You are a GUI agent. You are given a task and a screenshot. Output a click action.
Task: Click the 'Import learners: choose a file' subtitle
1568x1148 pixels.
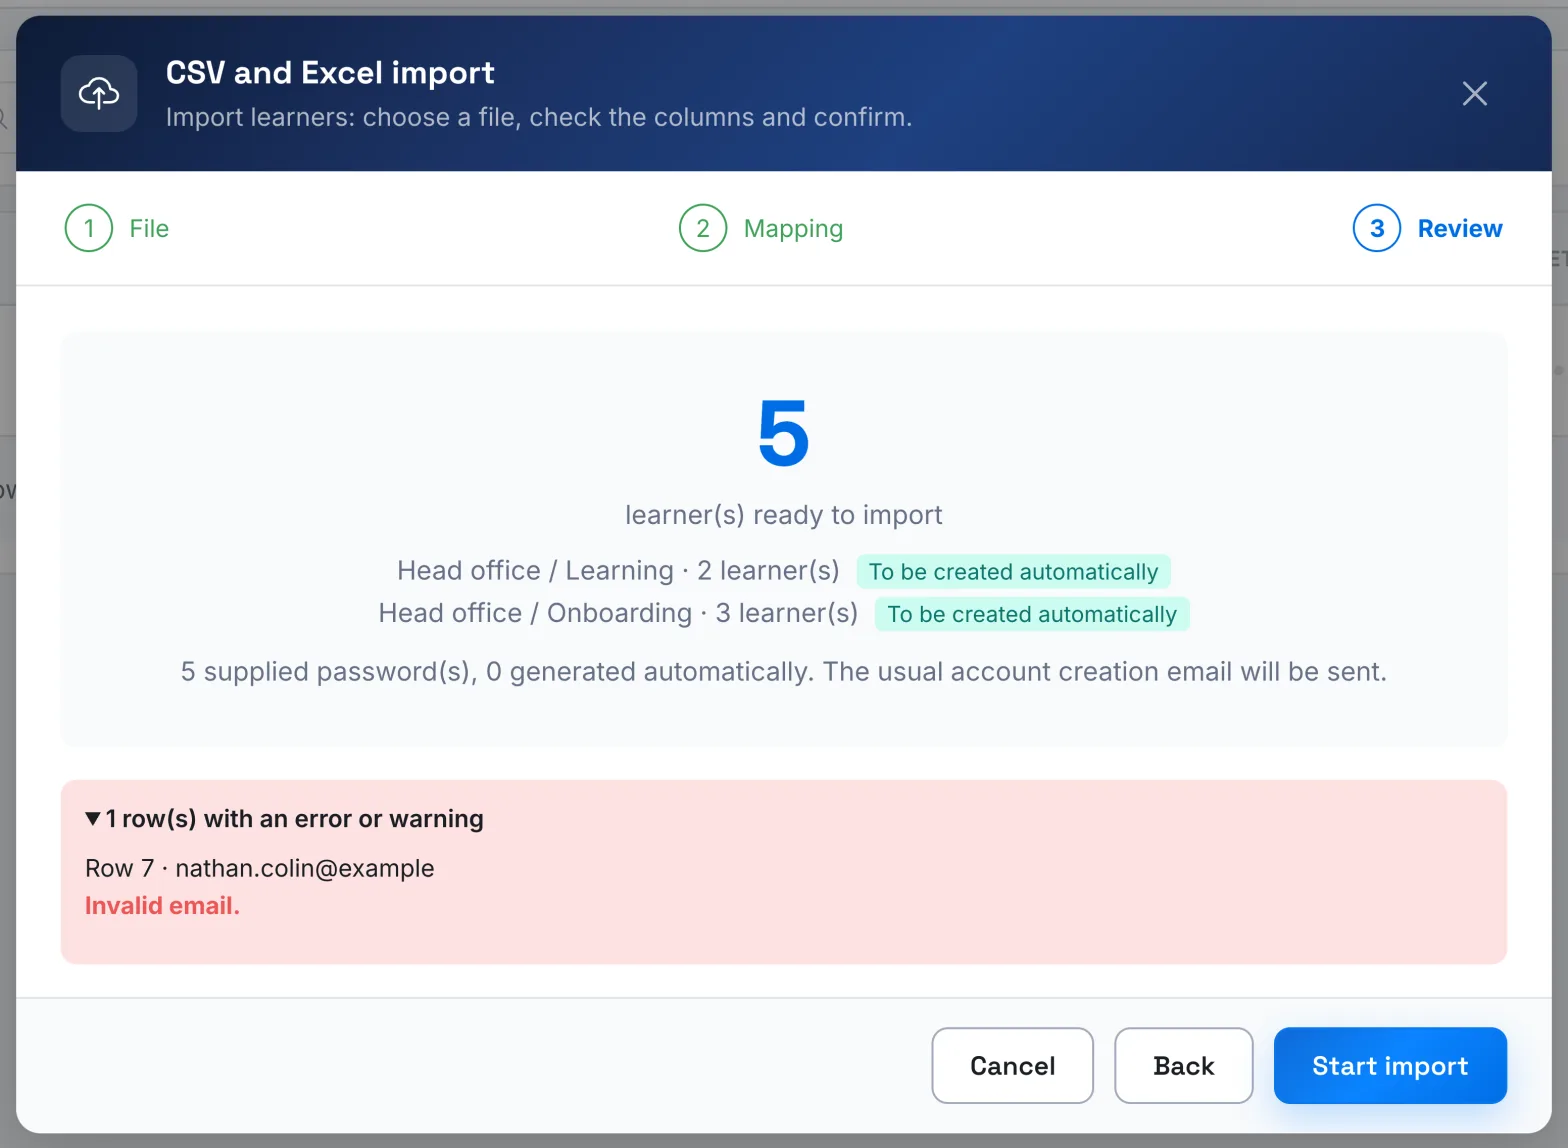pos(539,118)
